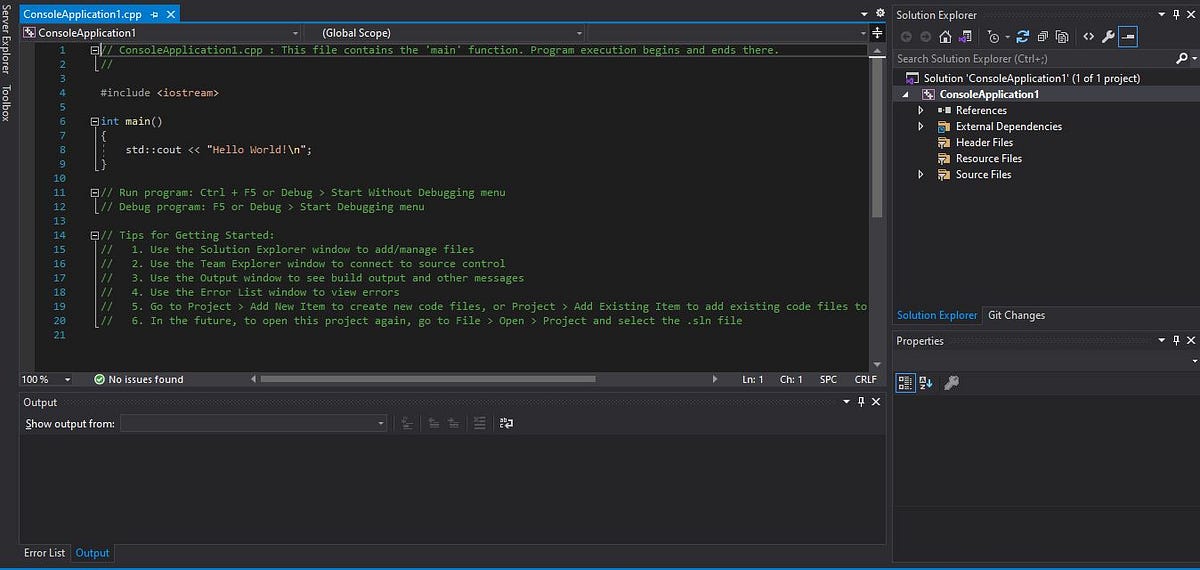Open the 100 % zoom dropdown

[67, 379]
